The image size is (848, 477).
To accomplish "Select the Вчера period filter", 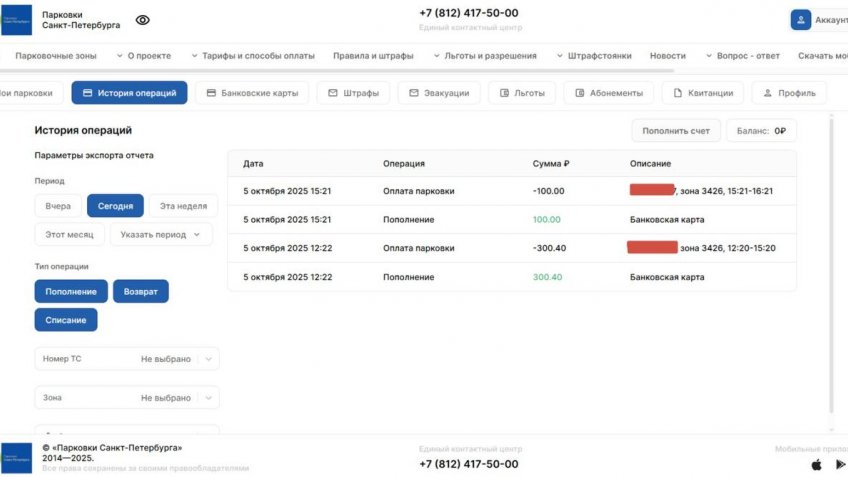I will tap(58, 206).
